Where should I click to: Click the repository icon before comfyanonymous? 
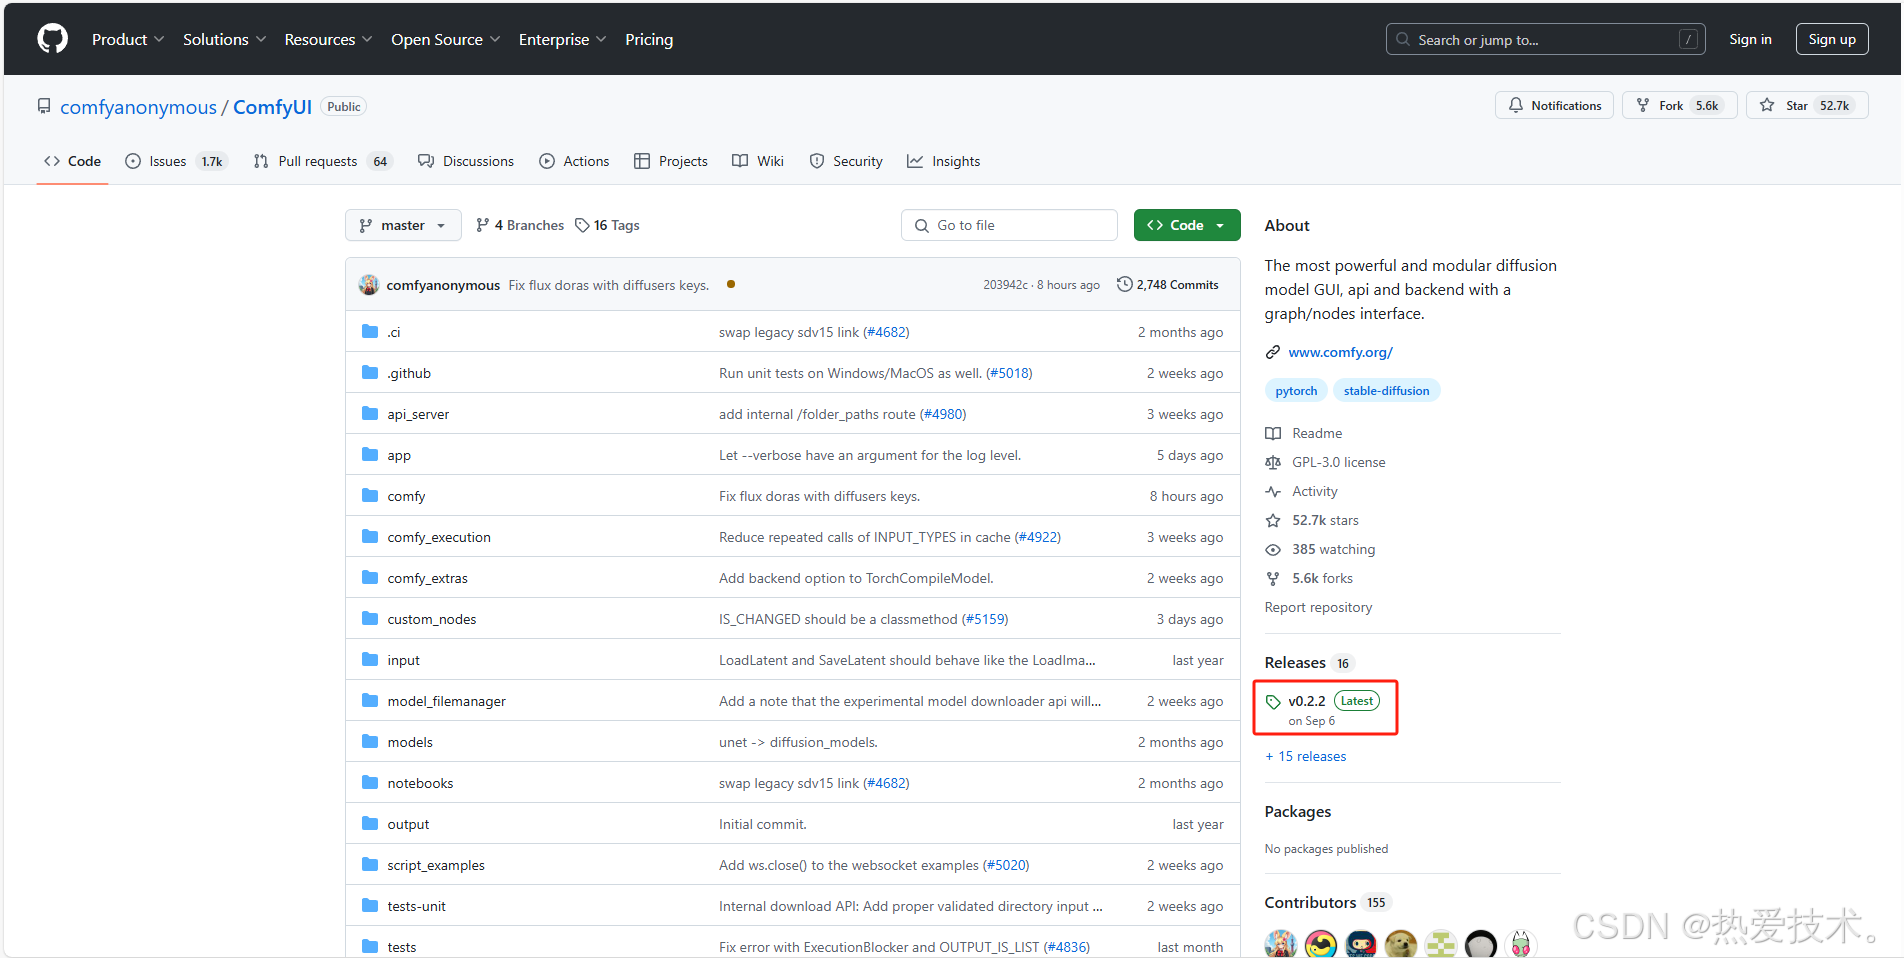pos(44,106)
